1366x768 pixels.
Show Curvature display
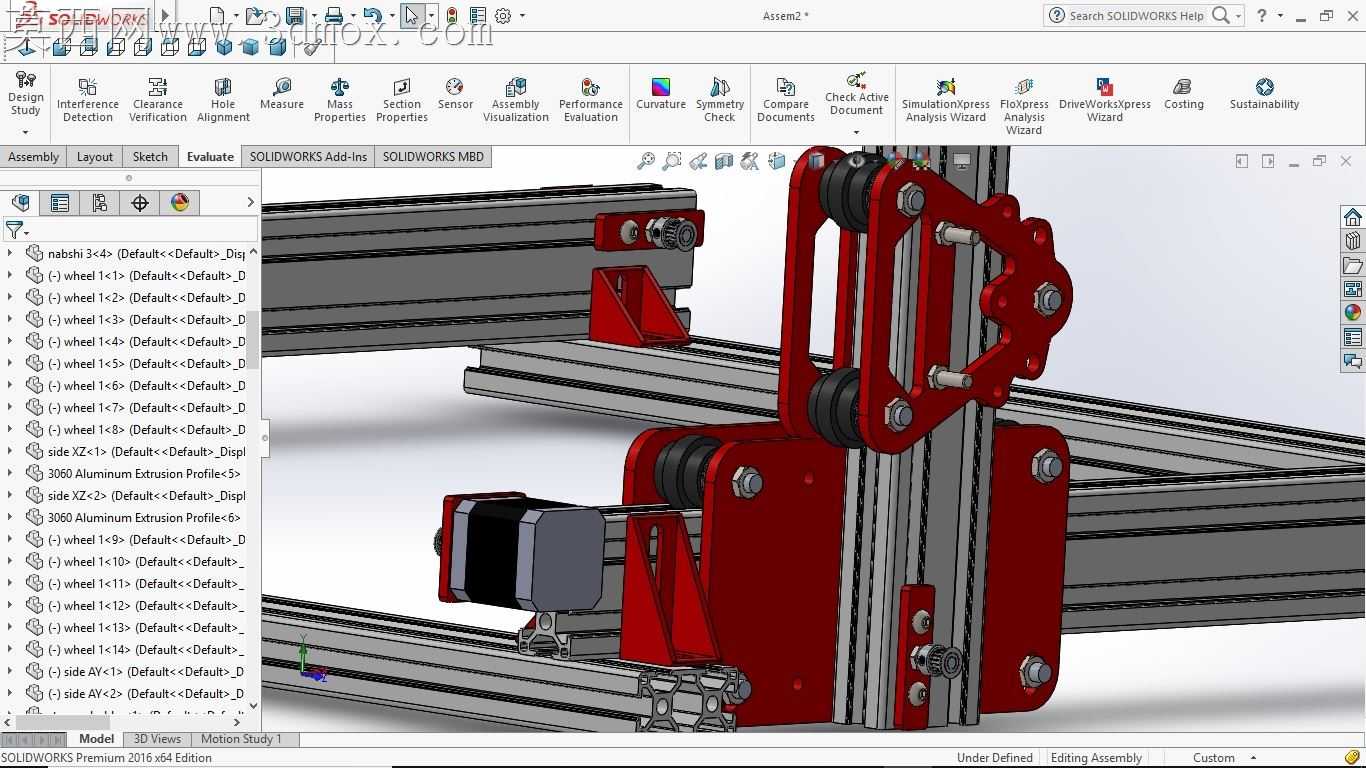point(661,94)
